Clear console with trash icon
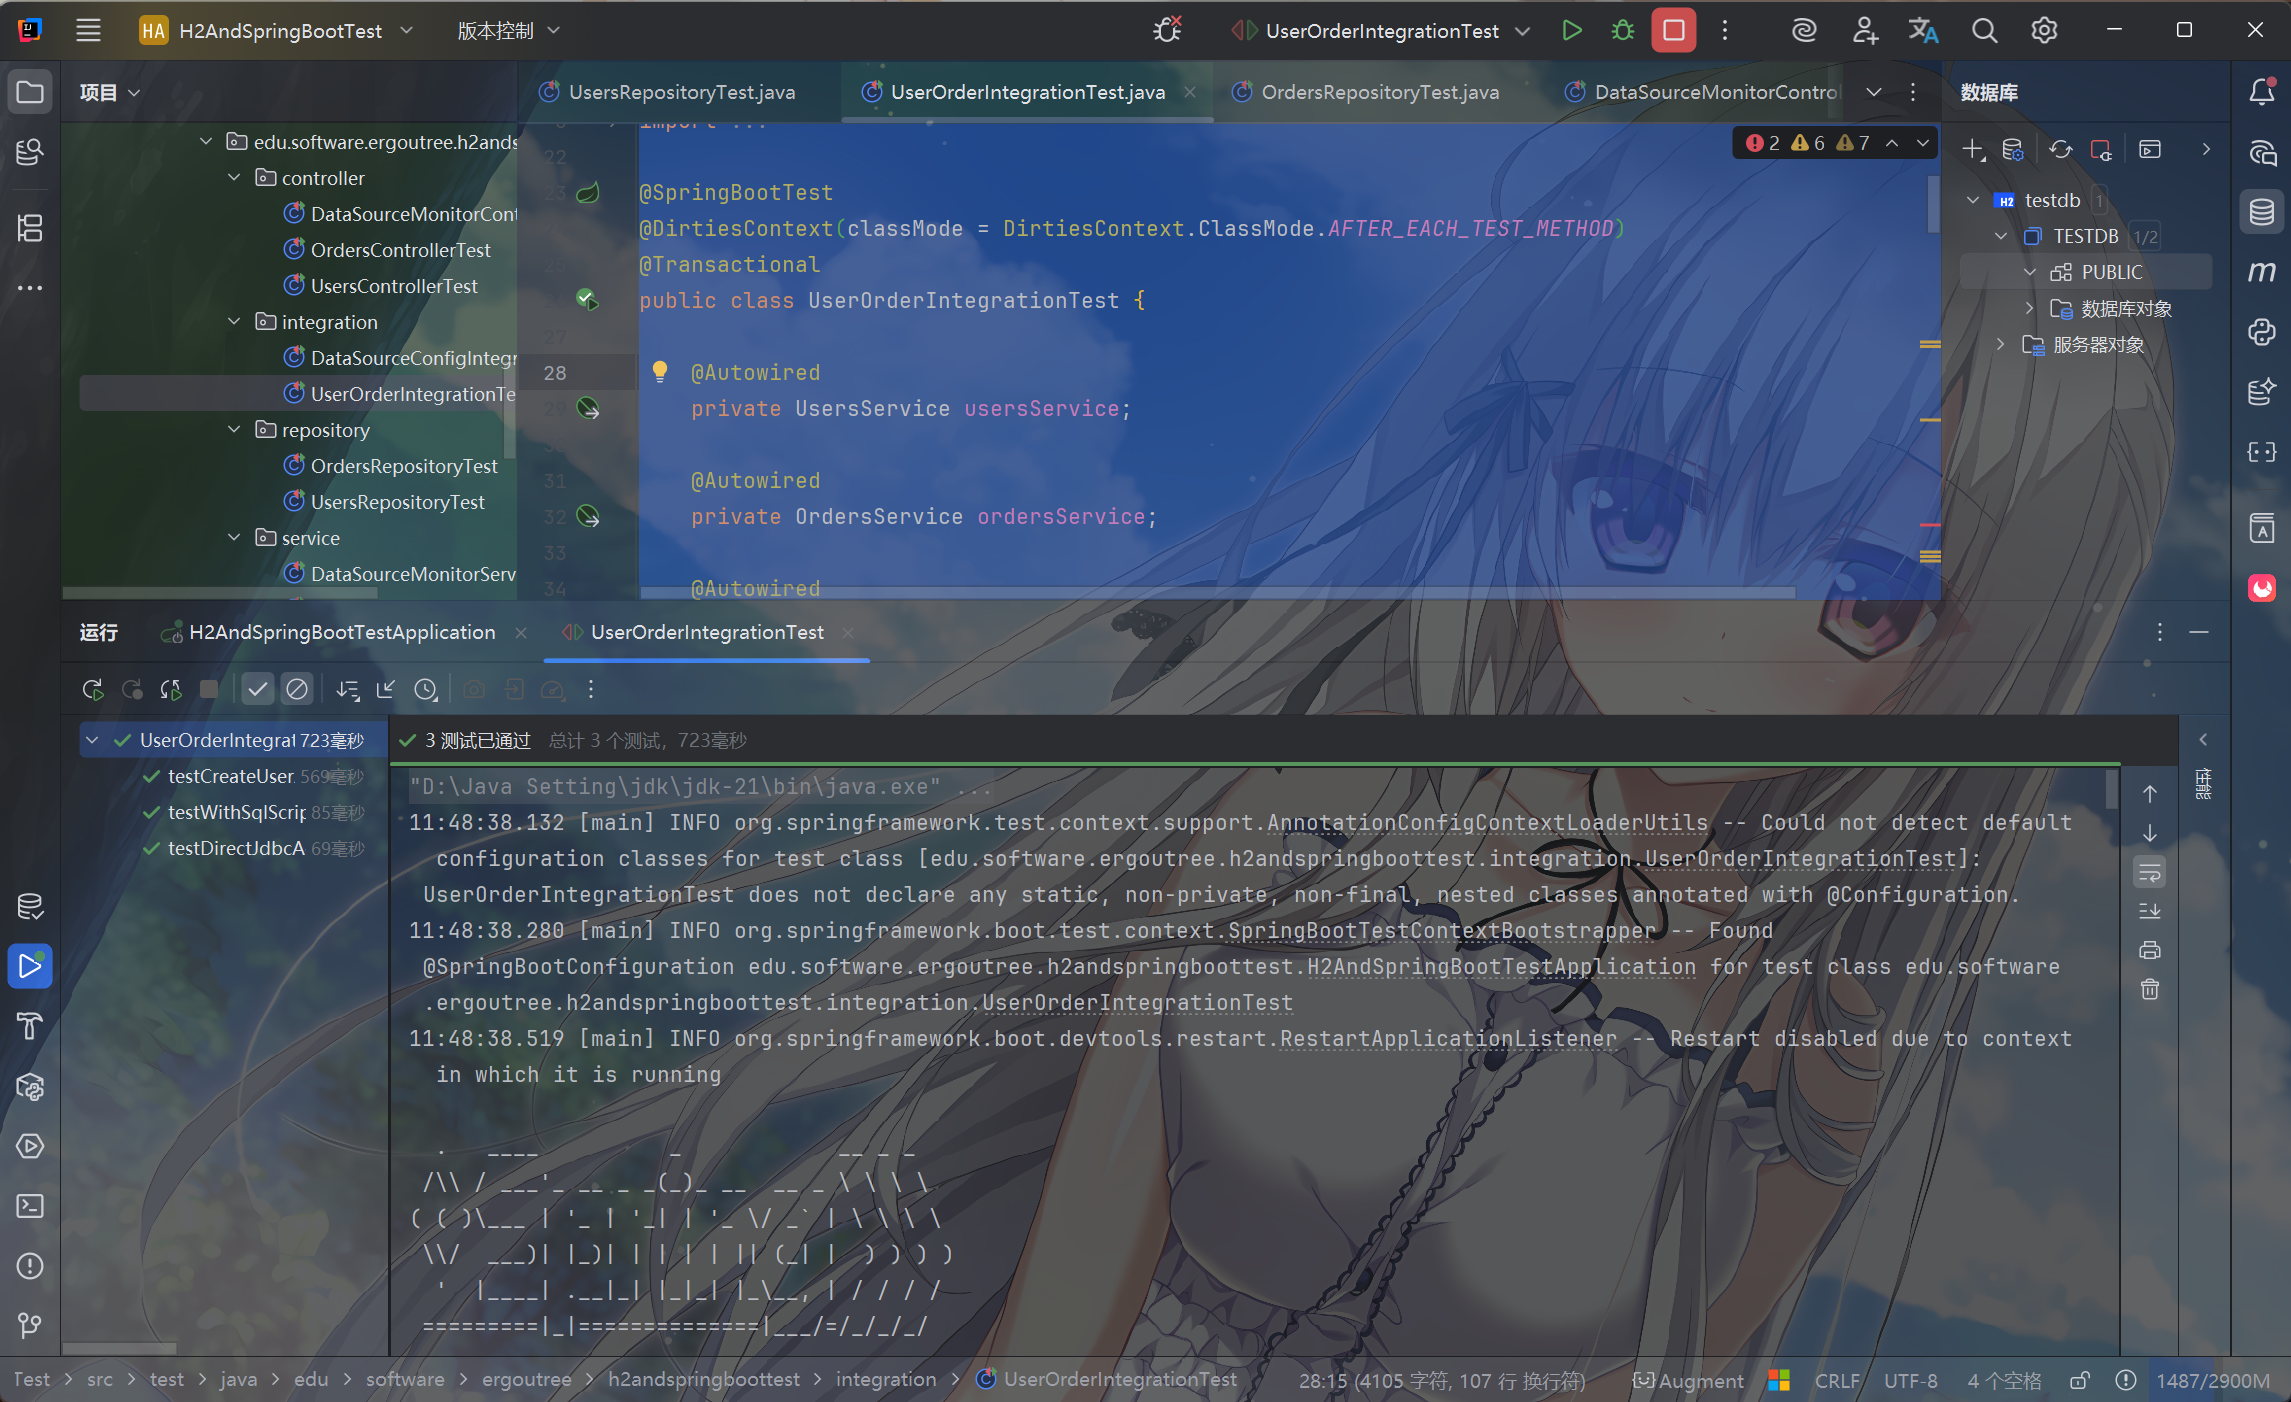 (x=2150, y=989)
